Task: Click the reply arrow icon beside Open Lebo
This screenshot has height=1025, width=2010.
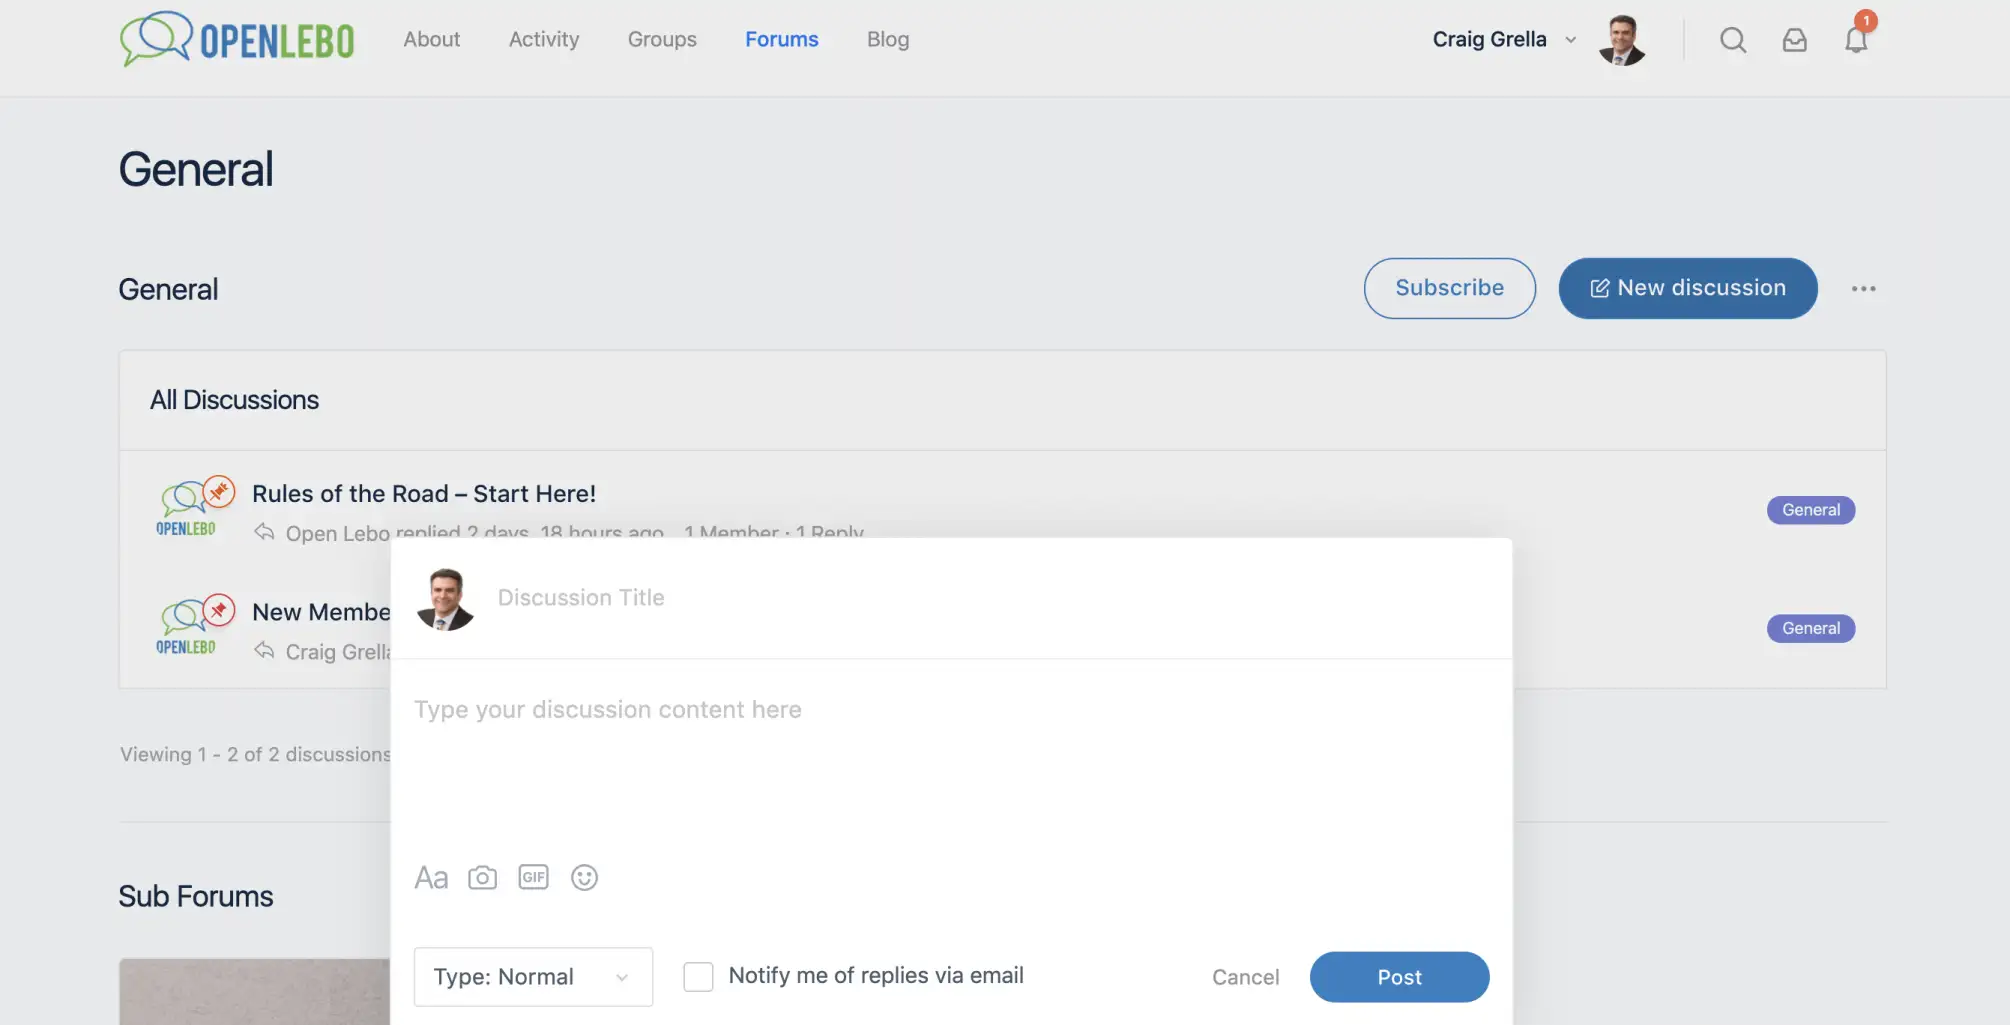Action: pyautogui.click(x=264, y=532)
